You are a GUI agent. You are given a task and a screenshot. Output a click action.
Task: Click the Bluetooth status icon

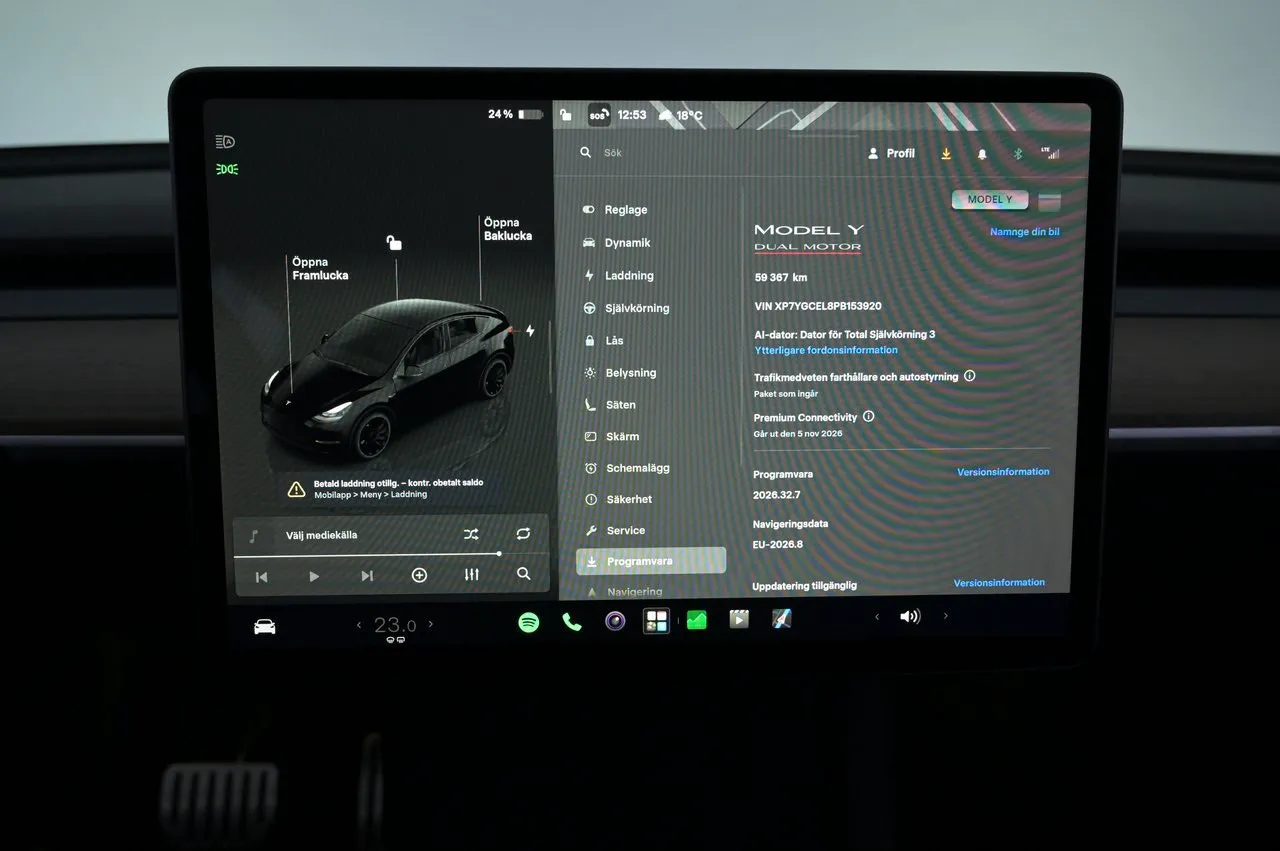pos(1018,154)
